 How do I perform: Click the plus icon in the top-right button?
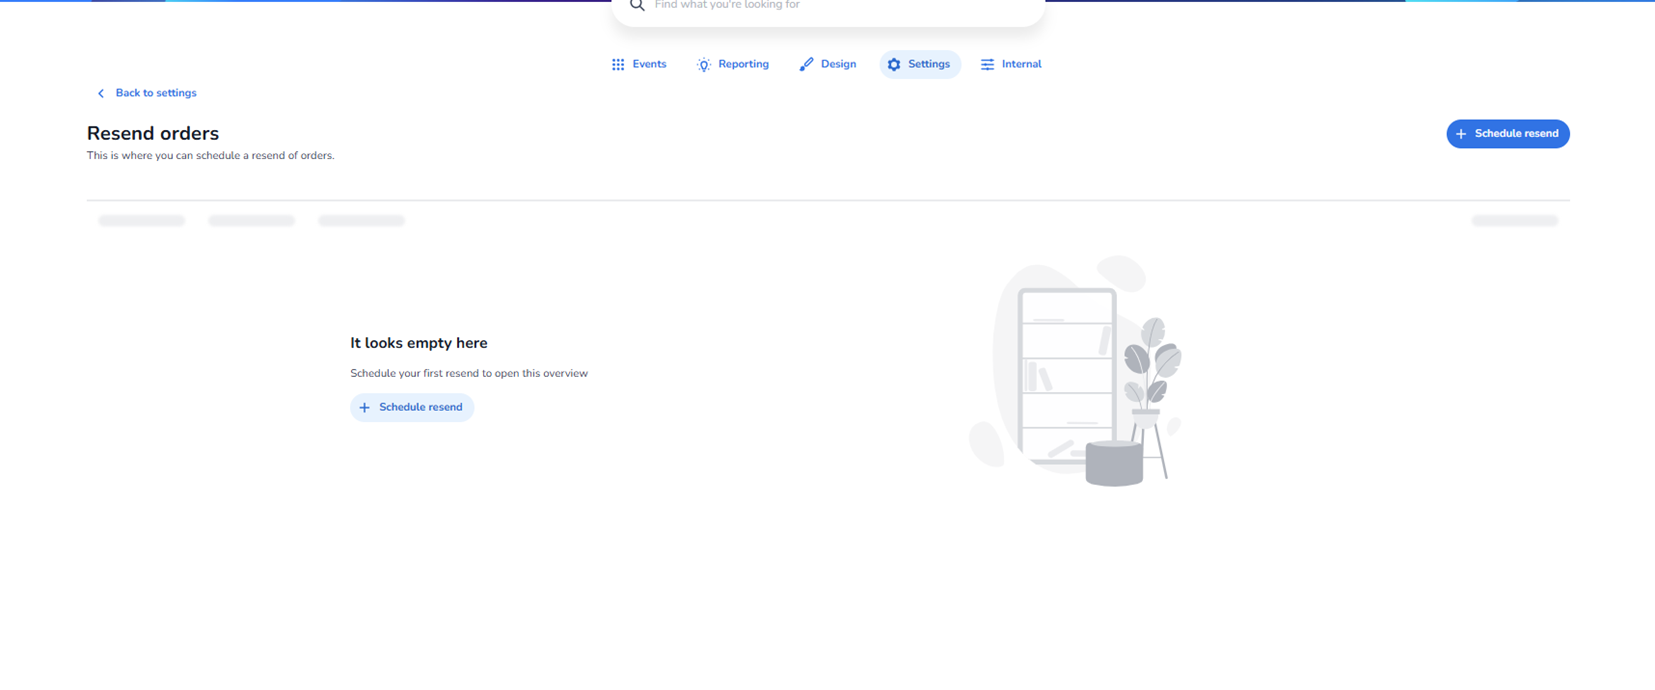point(1461,134)
